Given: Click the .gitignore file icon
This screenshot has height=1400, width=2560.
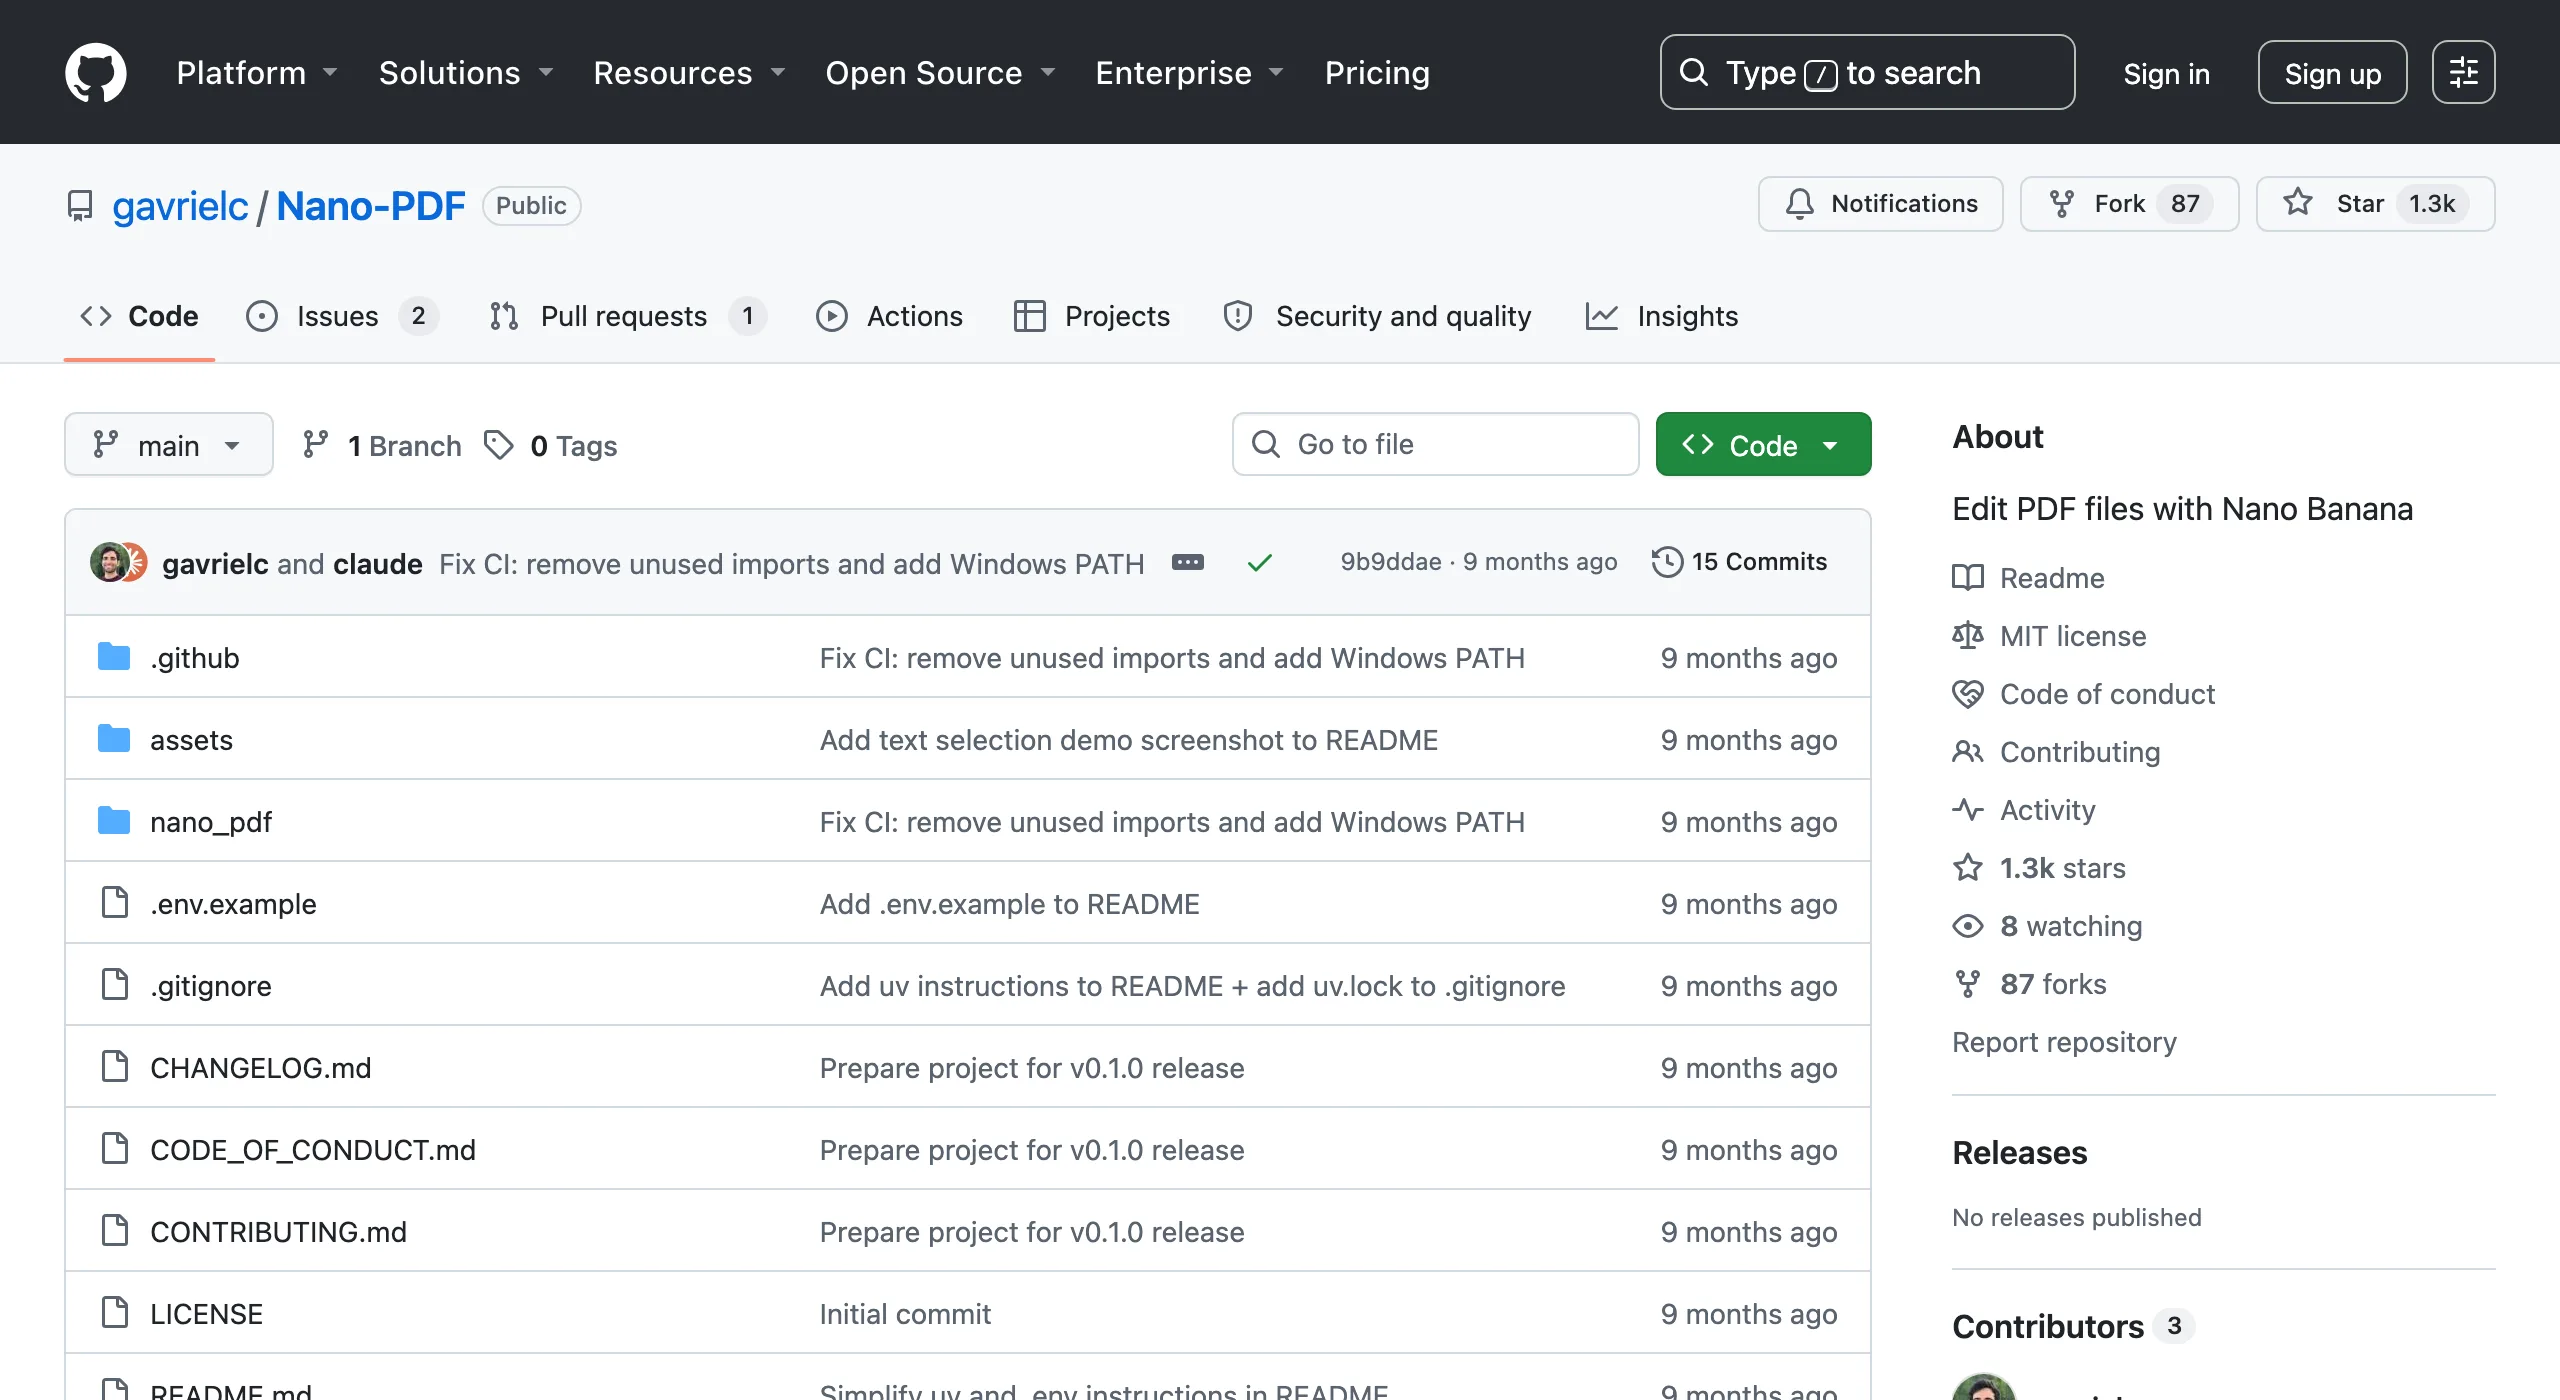Looking at the screenshot, I should pyautogui.click(x=115, y=984).
